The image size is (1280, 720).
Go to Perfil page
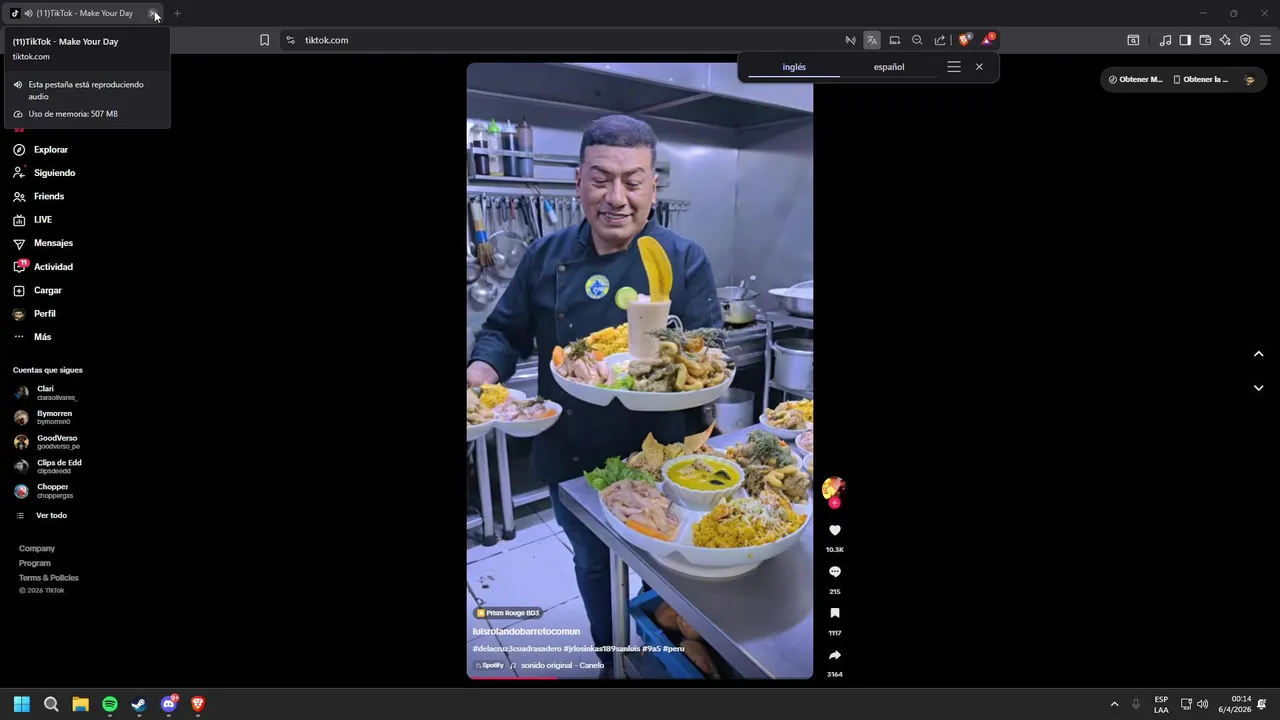35,314
